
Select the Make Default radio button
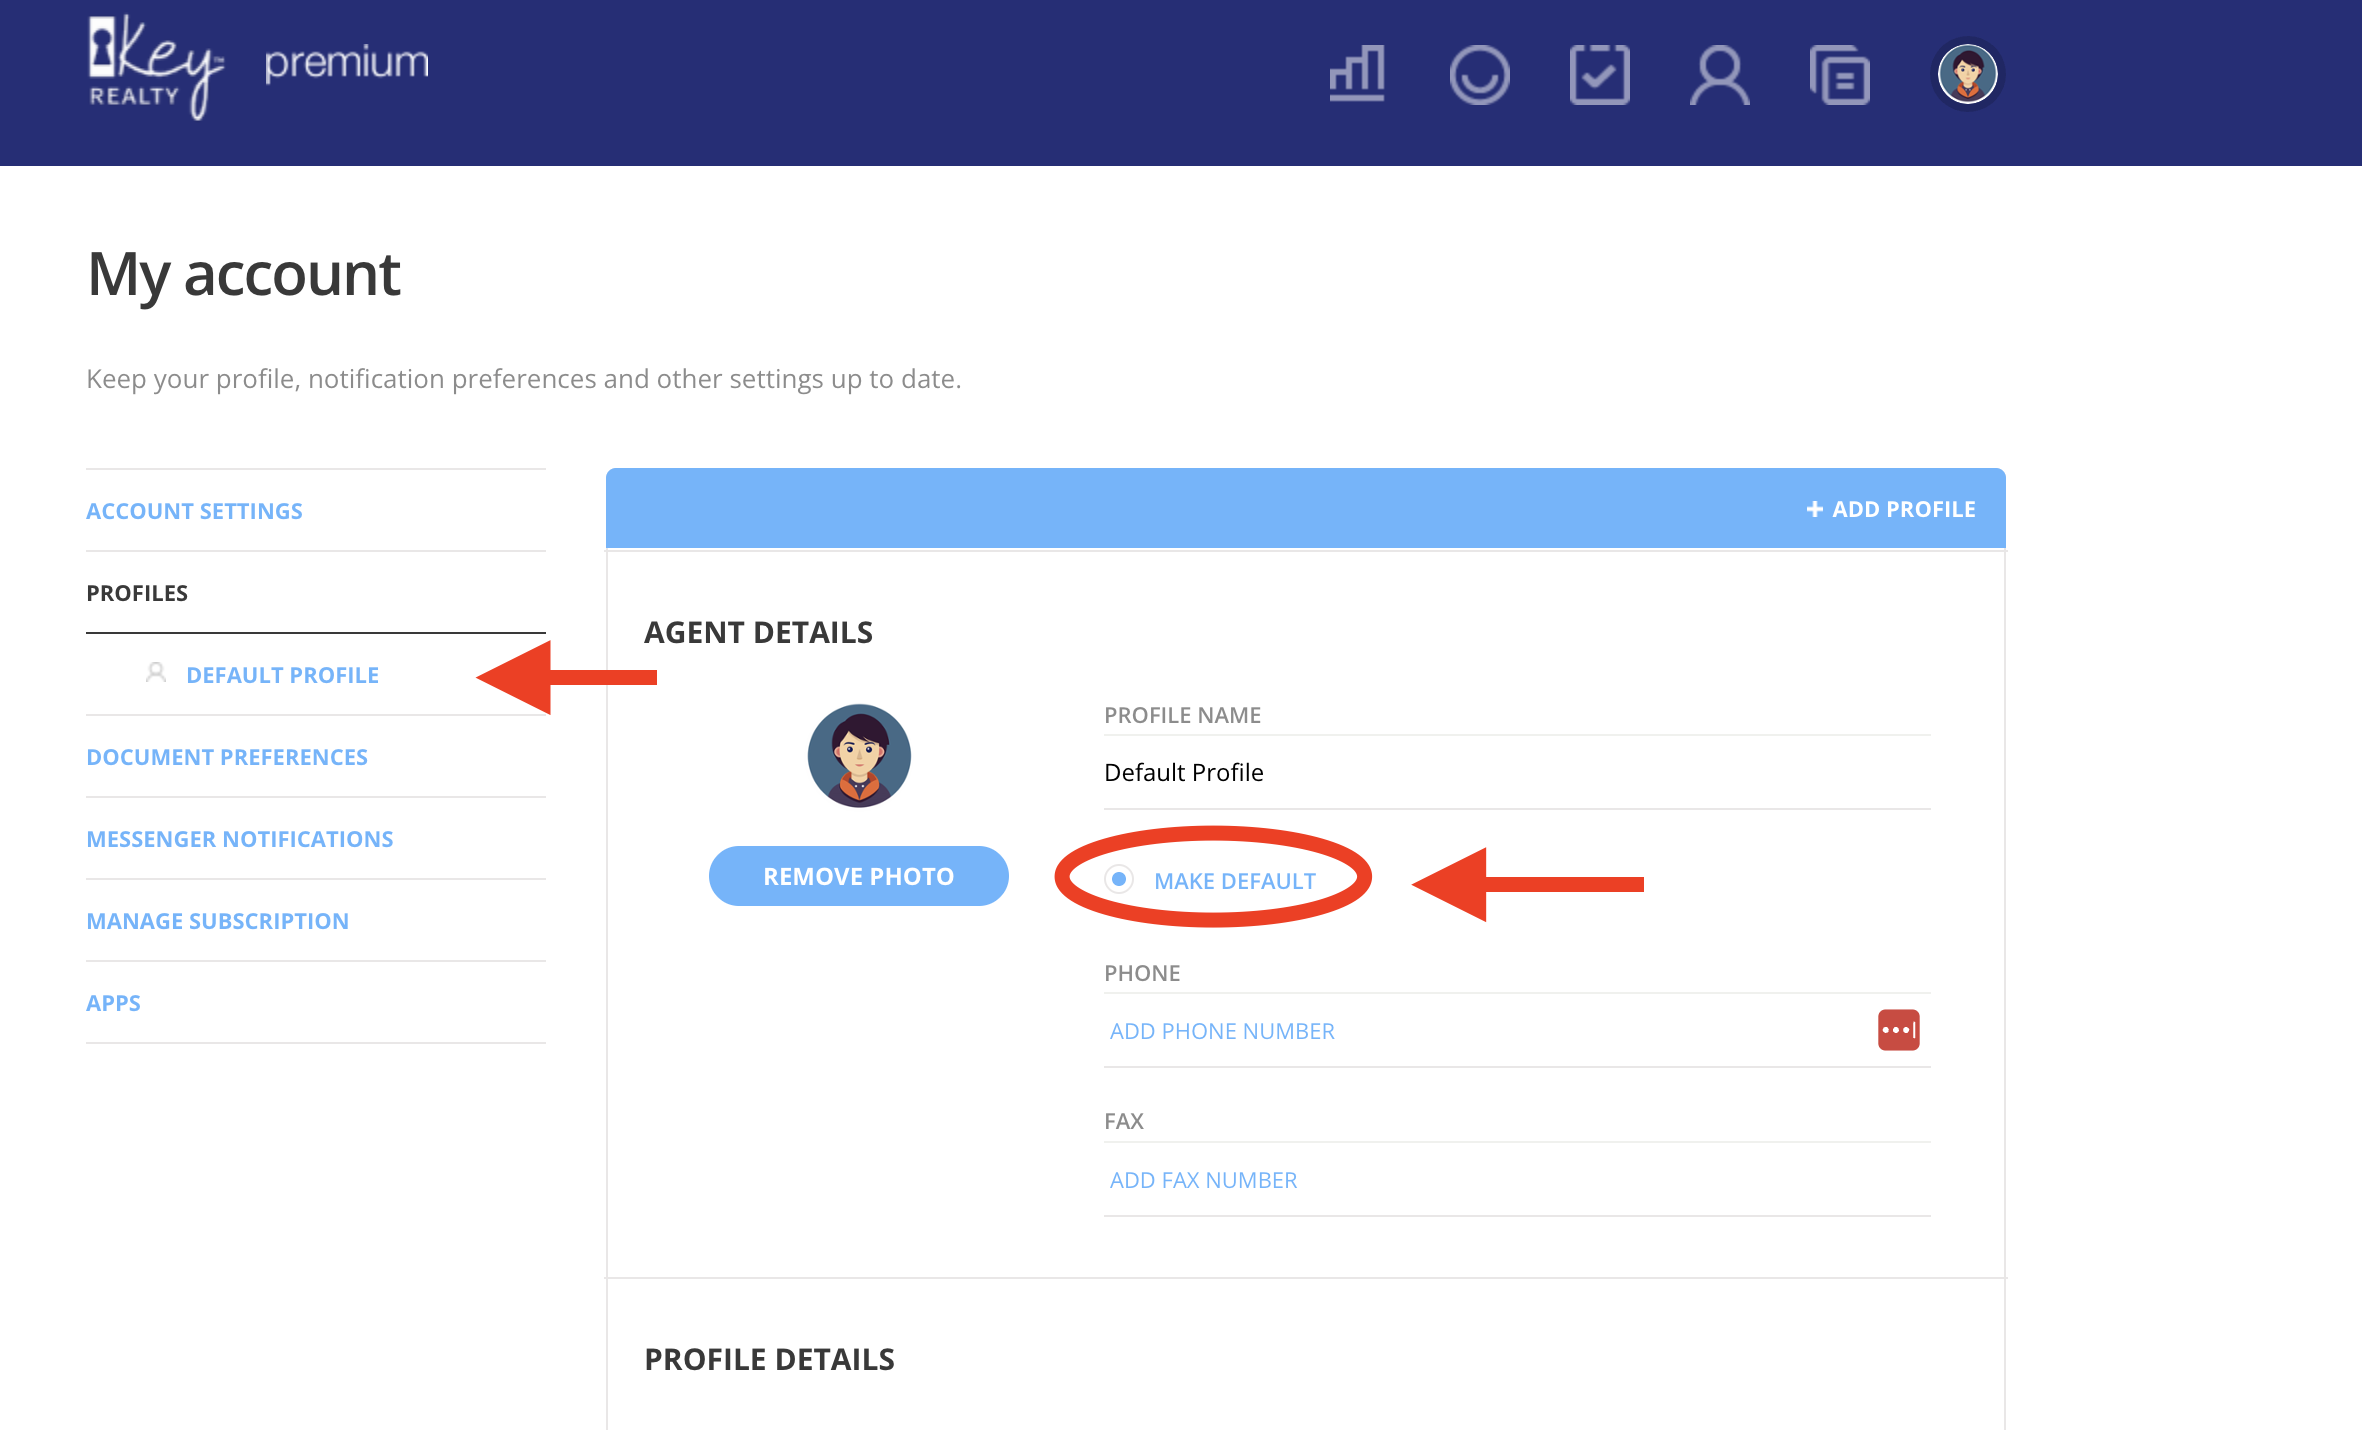point(1119,880)
